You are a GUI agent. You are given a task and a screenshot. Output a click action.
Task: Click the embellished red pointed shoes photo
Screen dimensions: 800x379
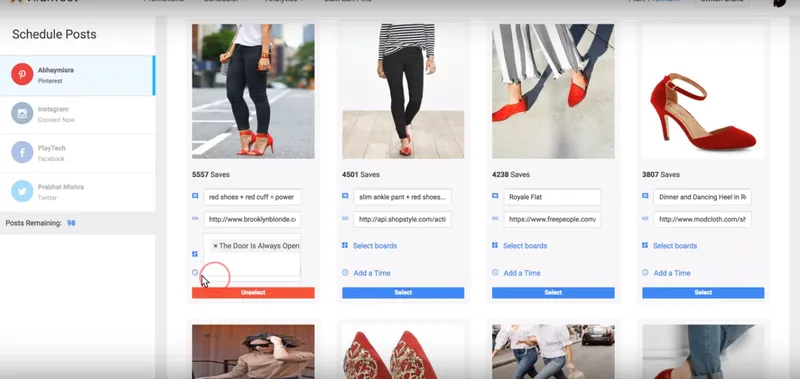403,352
